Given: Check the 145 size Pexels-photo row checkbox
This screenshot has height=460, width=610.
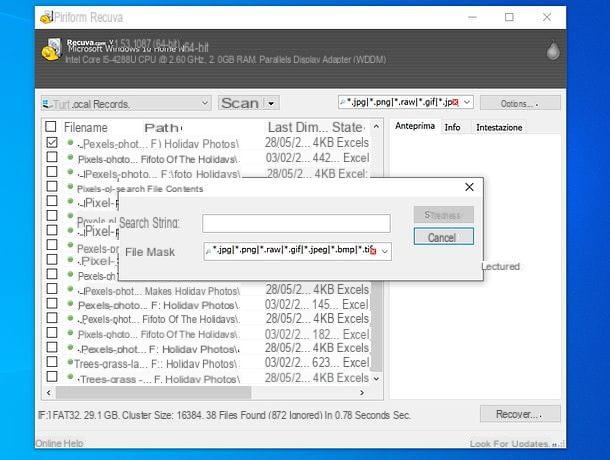Looking at the screenshot, I should tap(52, 303).
